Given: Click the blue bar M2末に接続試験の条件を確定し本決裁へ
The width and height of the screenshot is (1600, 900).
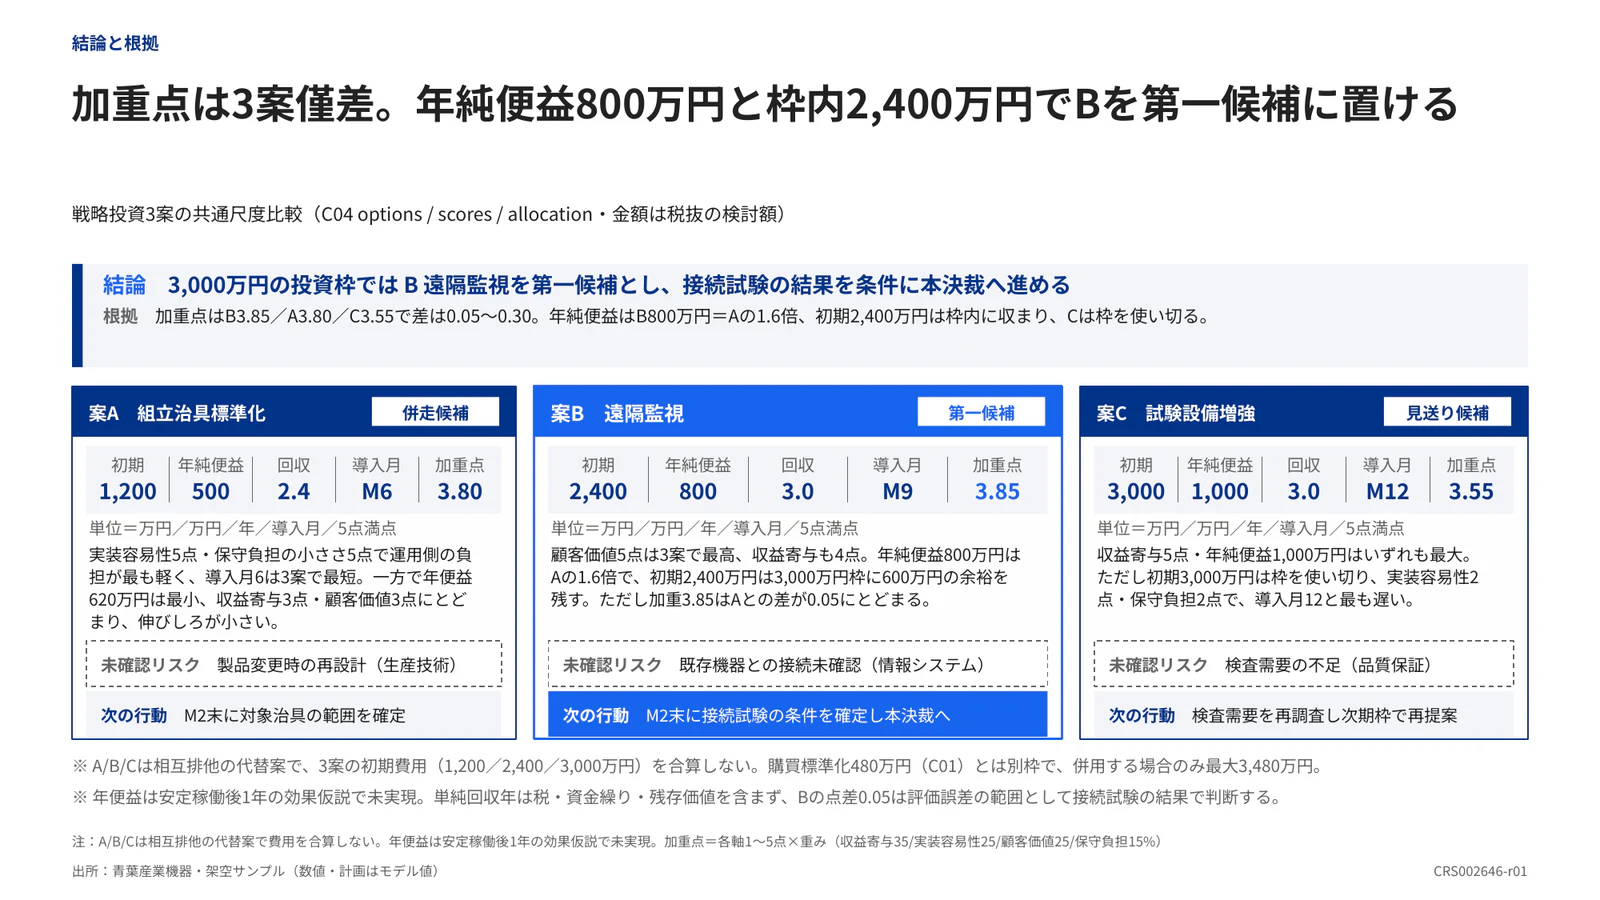Looking at the screenshot, I should 798,715.
